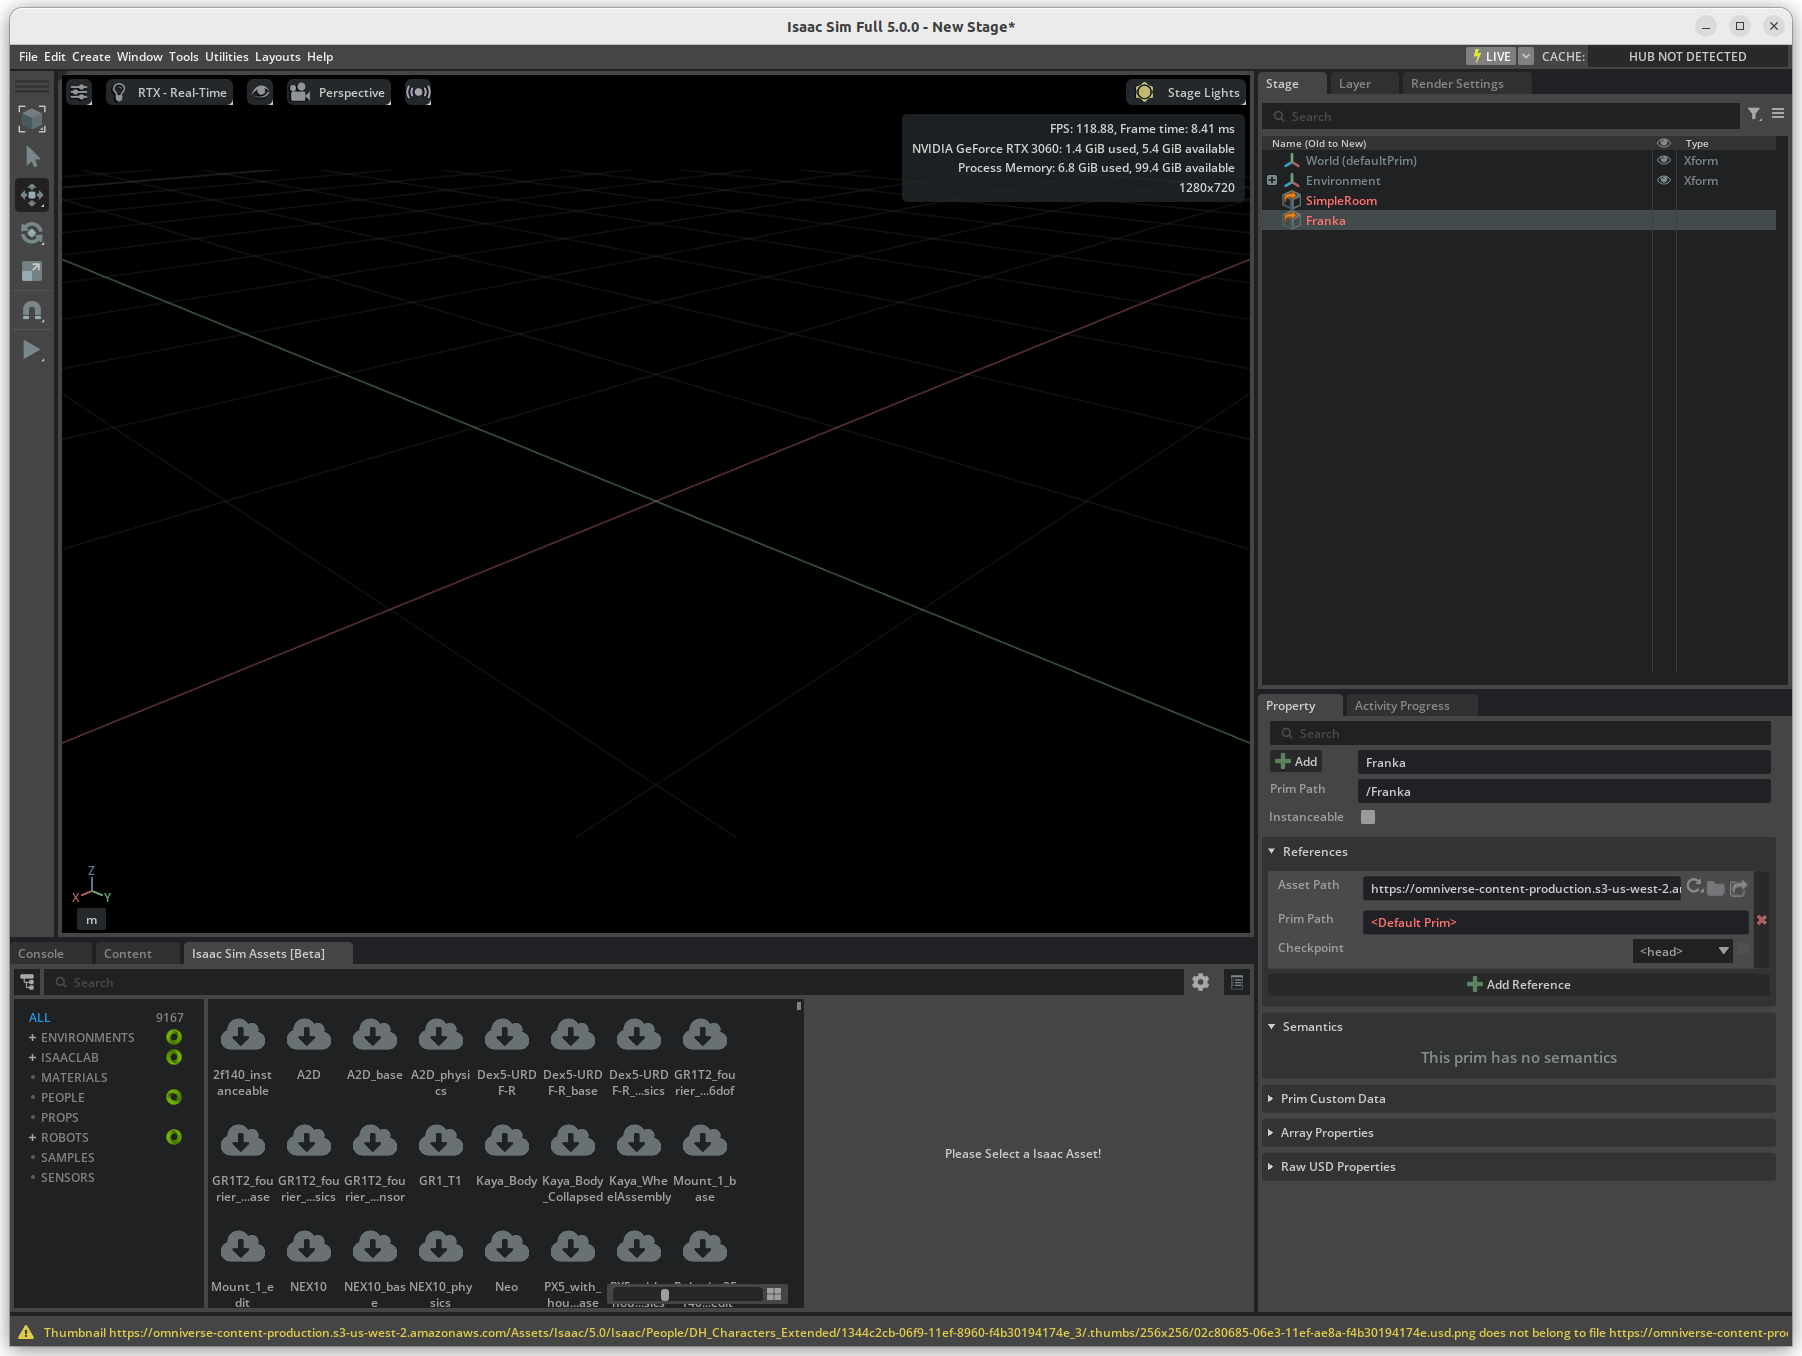
Task: Click the Stage panel filter icon
Action: point(1754,115)
